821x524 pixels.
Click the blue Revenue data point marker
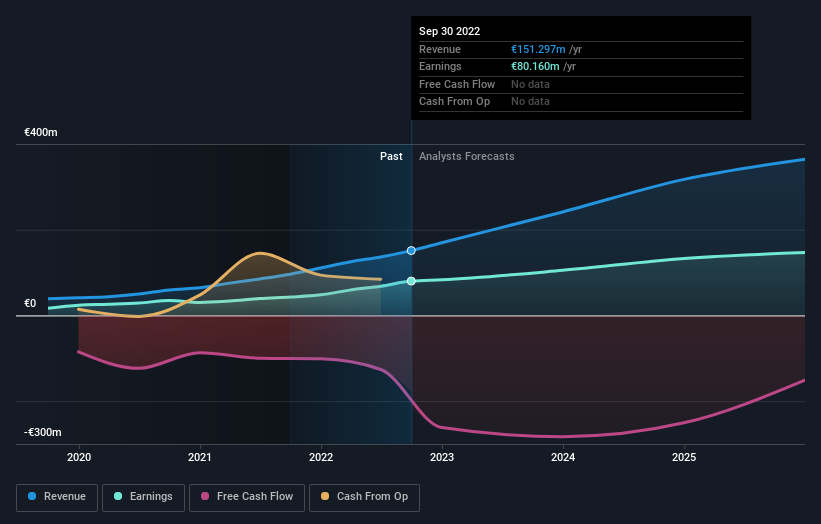point(412,251)
